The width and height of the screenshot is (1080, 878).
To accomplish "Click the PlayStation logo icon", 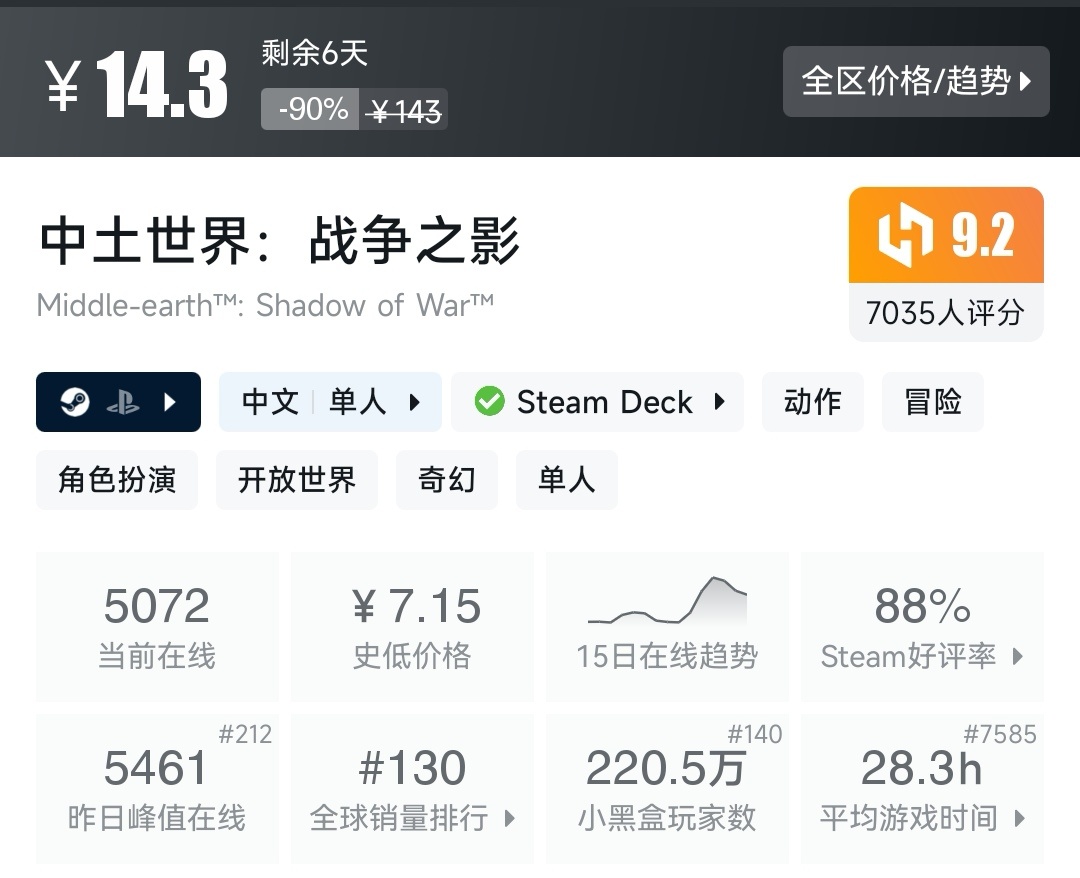I will pos(123,402).
